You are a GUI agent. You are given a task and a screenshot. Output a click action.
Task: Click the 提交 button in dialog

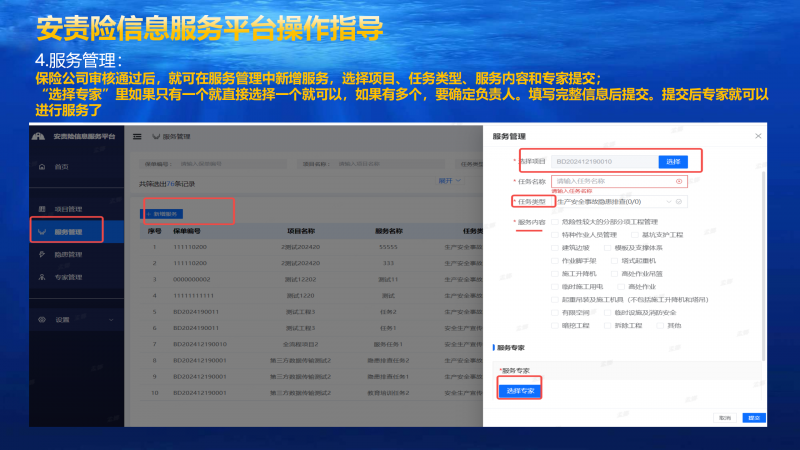click(754, 418)
